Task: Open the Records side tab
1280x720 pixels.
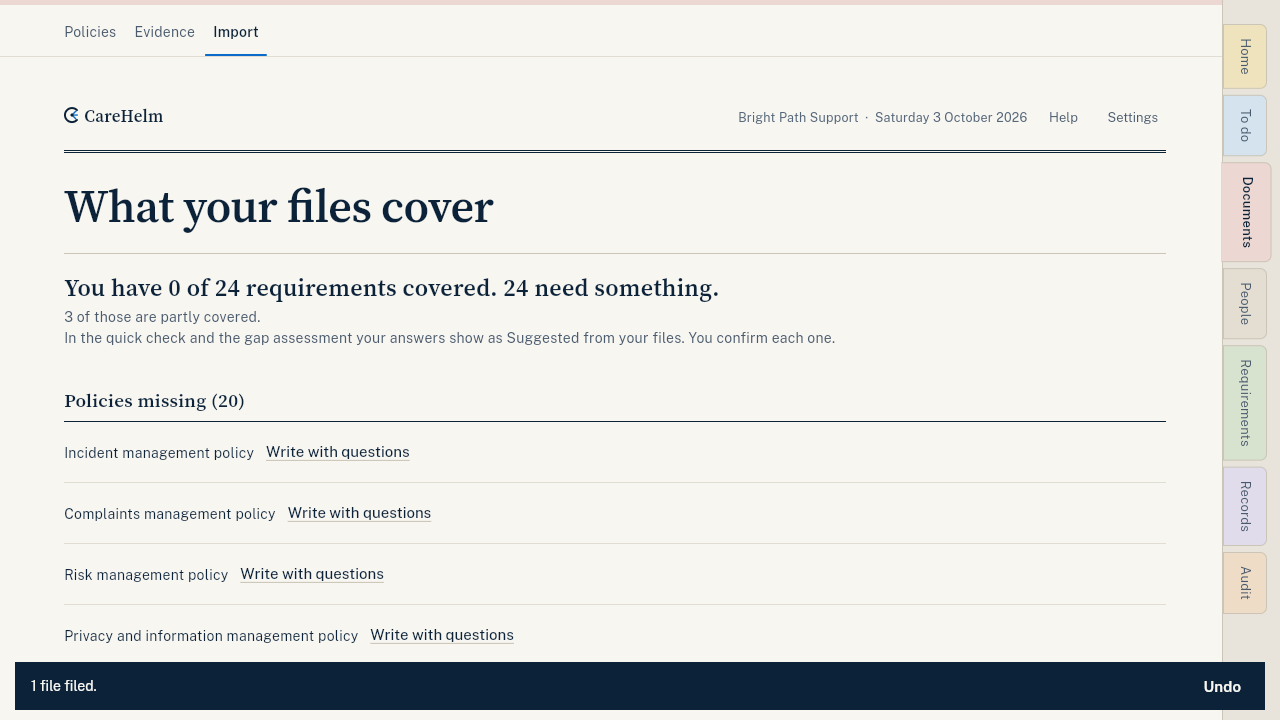Action: pyautogui.click(x=1245, y=506)
